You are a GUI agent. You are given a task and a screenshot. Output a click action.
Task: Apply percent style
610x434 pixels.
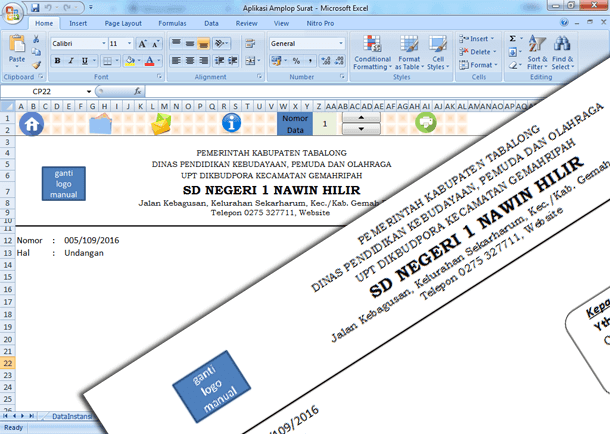(296, 61)
